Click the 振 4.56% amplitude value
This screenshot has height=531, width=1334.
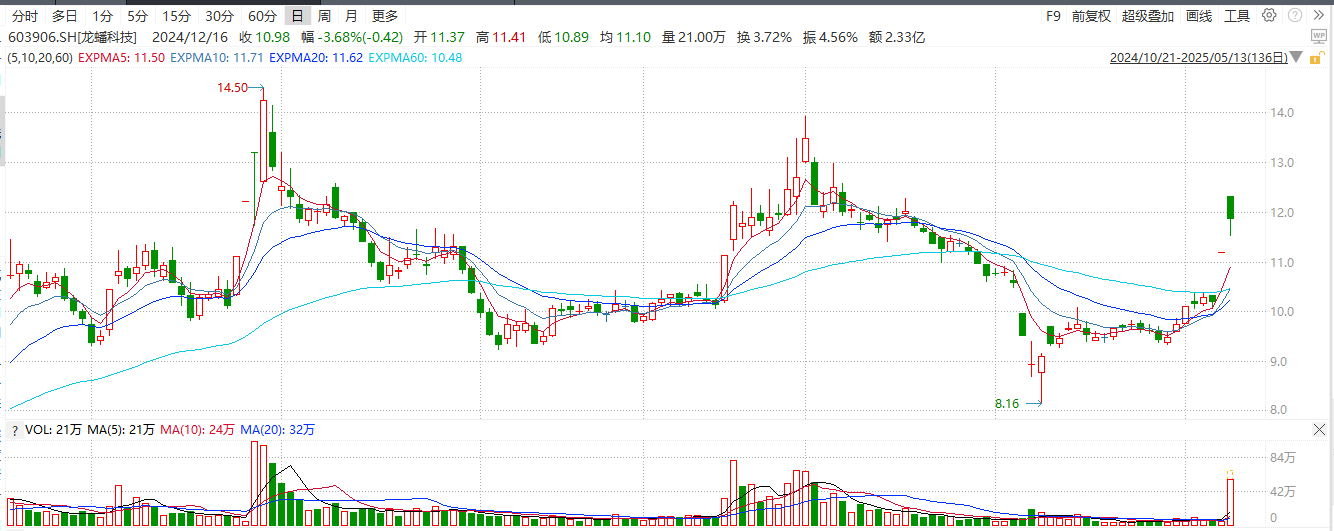[x=830, y=37]
